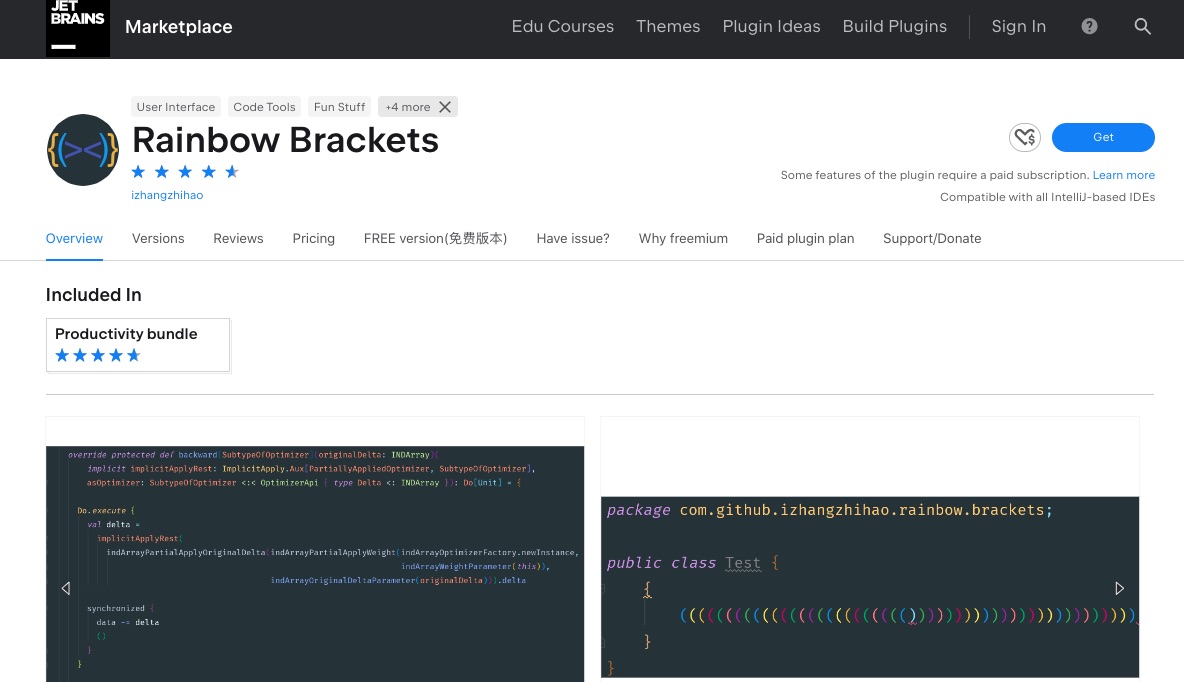Open the Support/Donate tab
The height and width of the screenshot is (682, 1184).
pyautogui.click(x=932, y=239)
